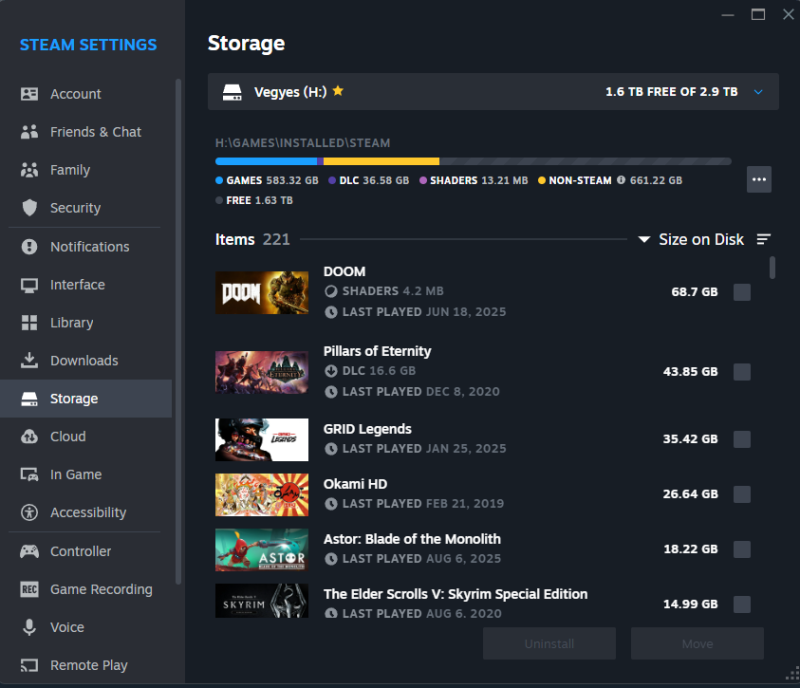Click the Security shield icon
This screenshot has height=688, width=800.
30,208
